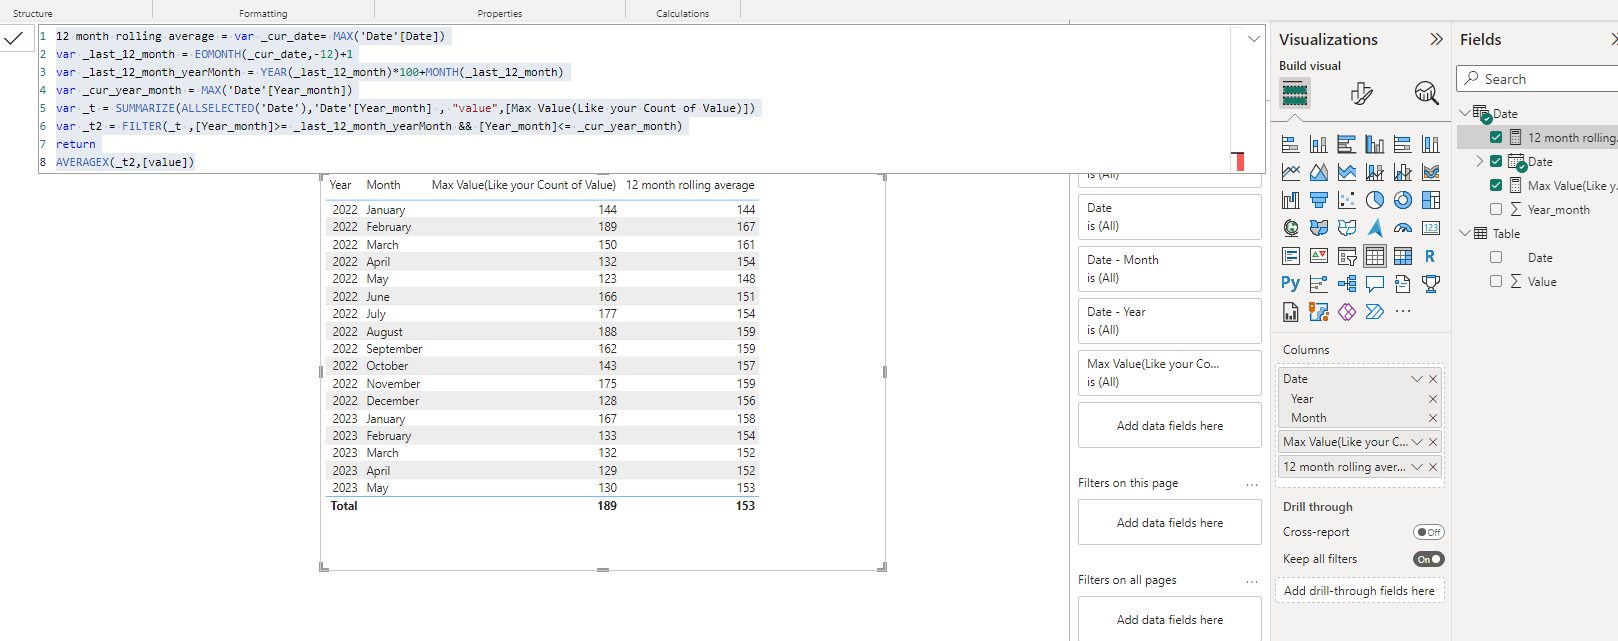Select the stacked bar chart visual

[x=1291, y=145]
